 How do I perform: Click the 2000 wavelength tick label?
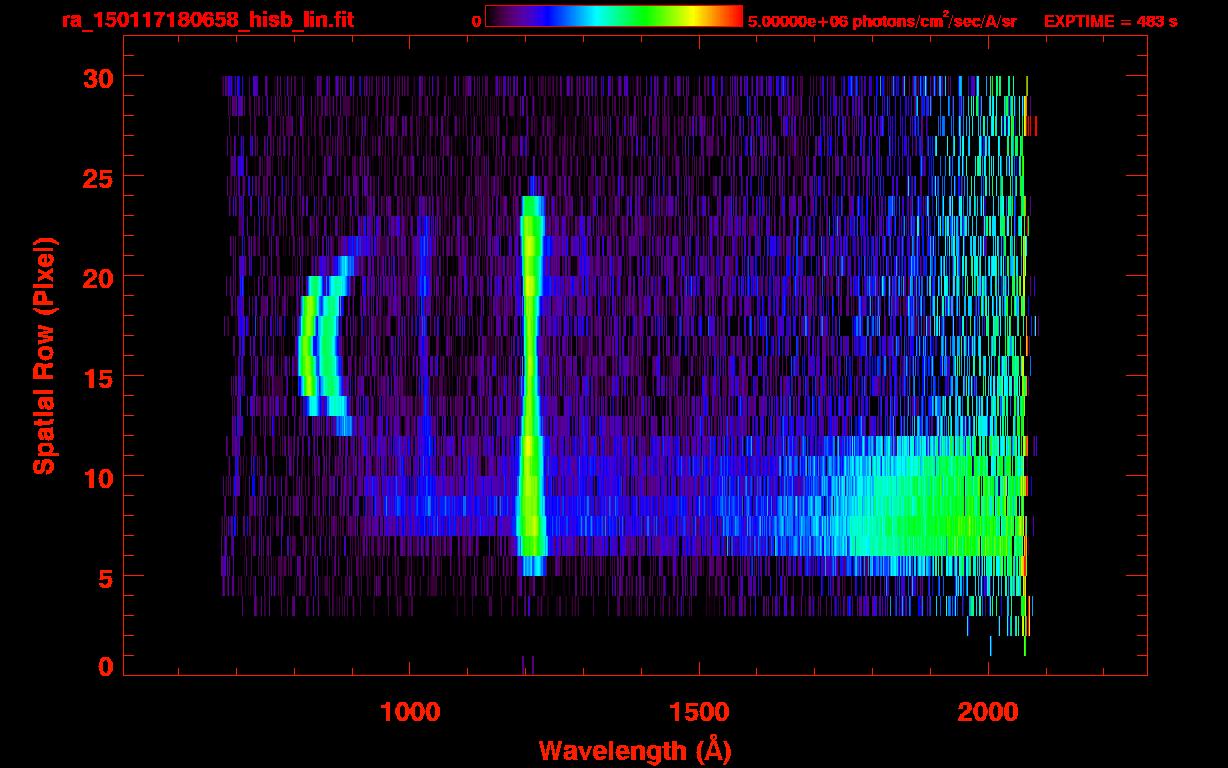(x=988, y=712)
